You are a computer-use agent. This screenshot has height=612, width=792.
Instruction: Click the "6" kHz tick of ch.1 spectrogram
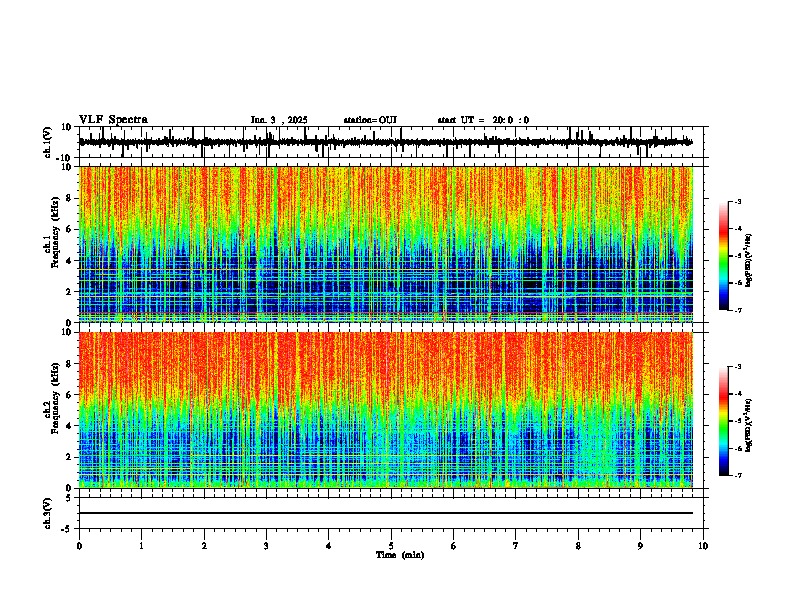69,229
